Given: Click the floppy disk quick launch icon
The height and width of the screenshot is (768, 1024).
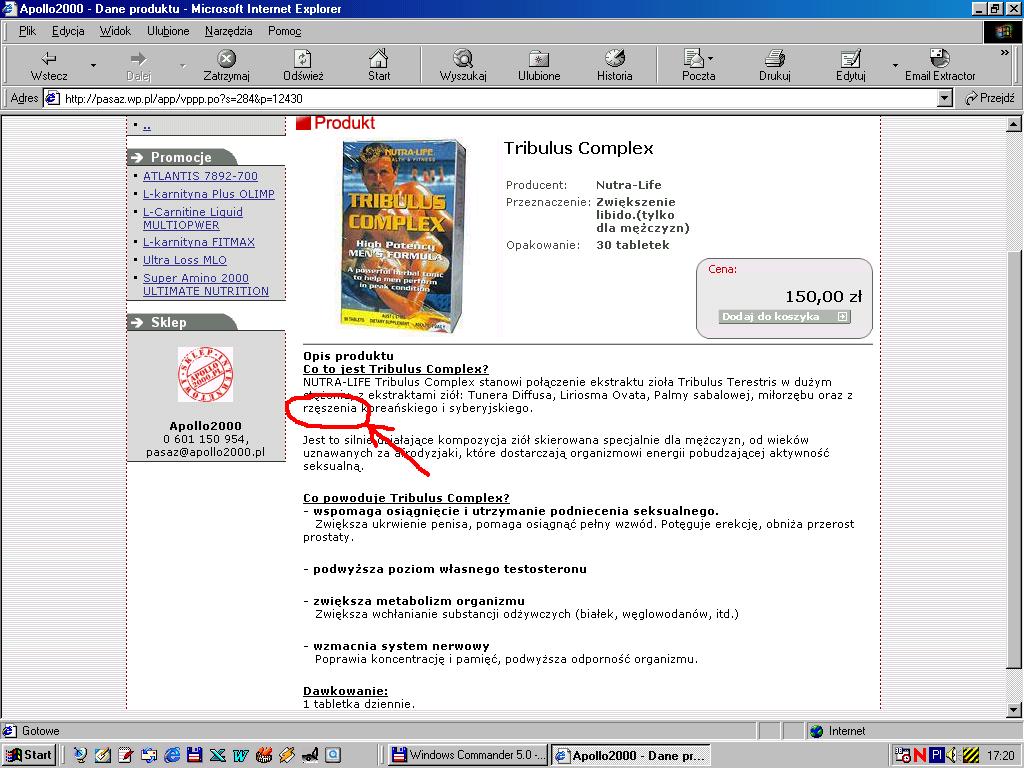Looking at the screenshot, I should (195, 755).
